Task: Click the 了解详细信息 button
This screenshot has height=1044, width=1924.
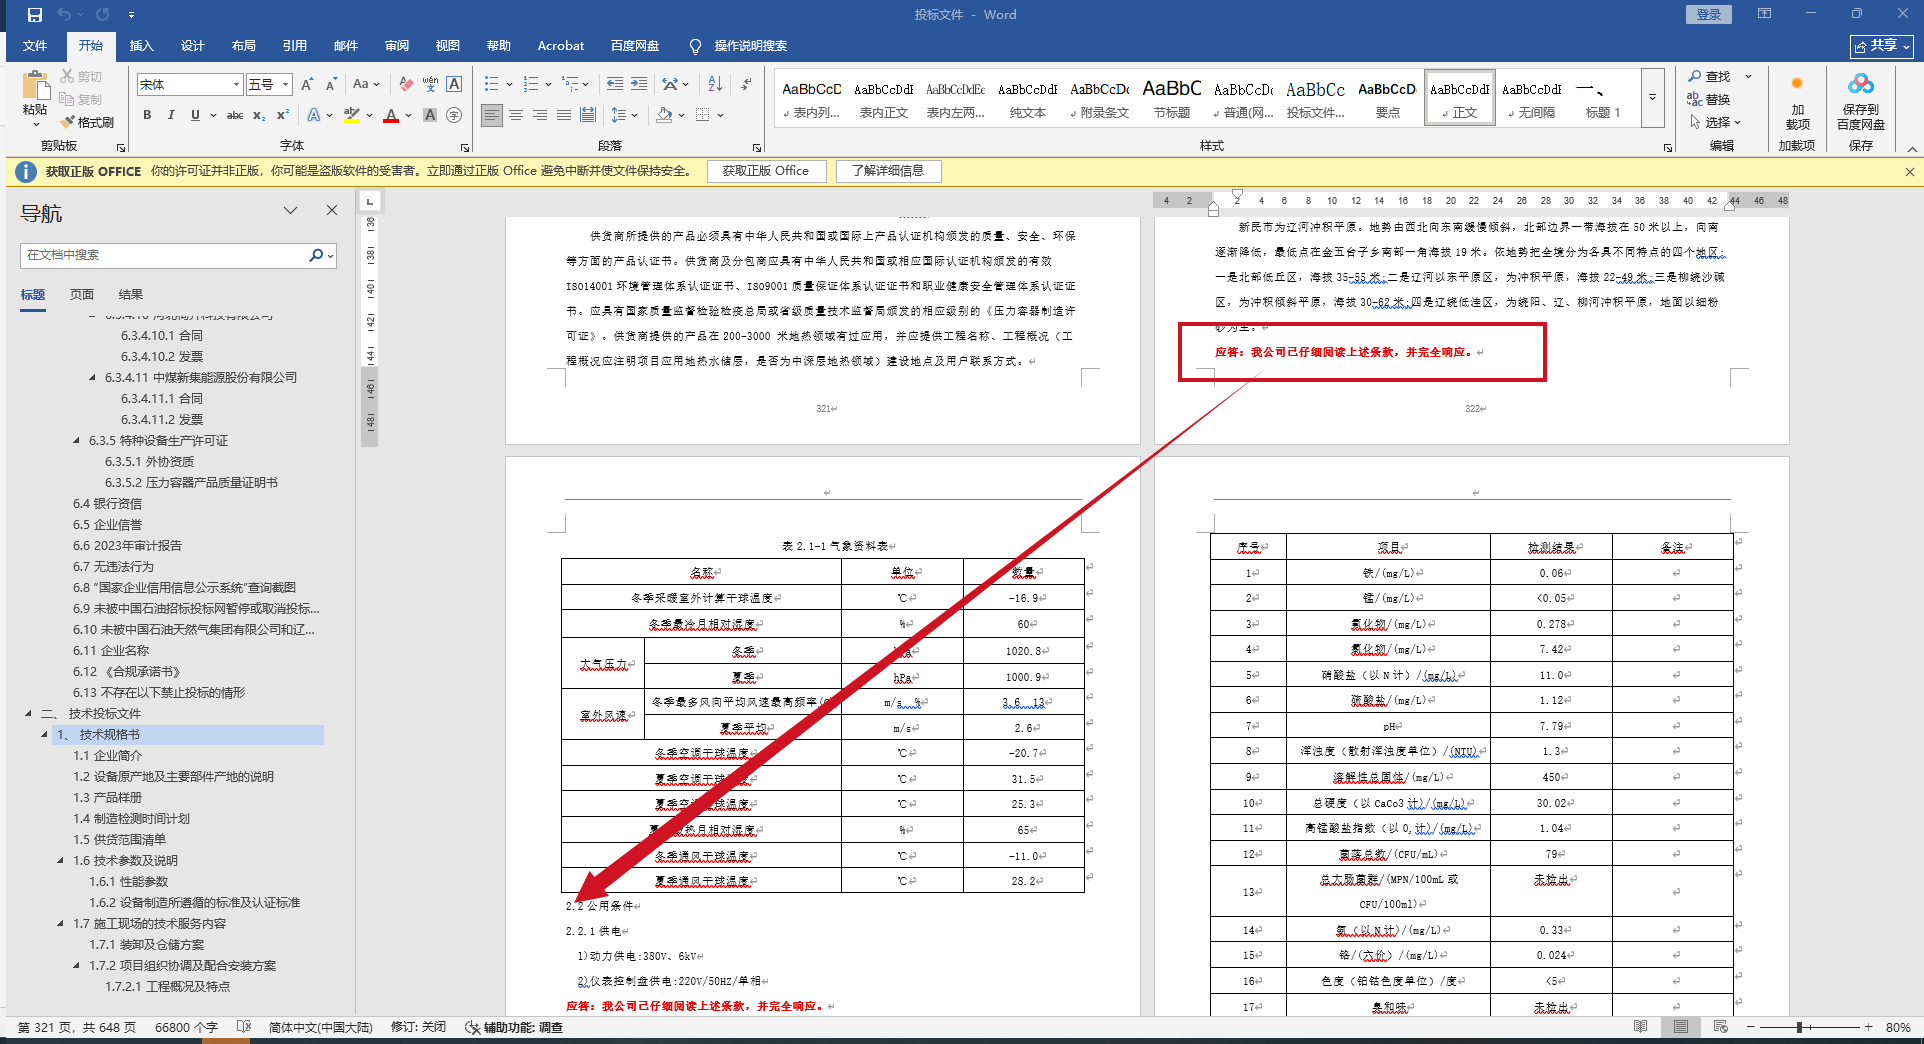Action: coord(888,171)
